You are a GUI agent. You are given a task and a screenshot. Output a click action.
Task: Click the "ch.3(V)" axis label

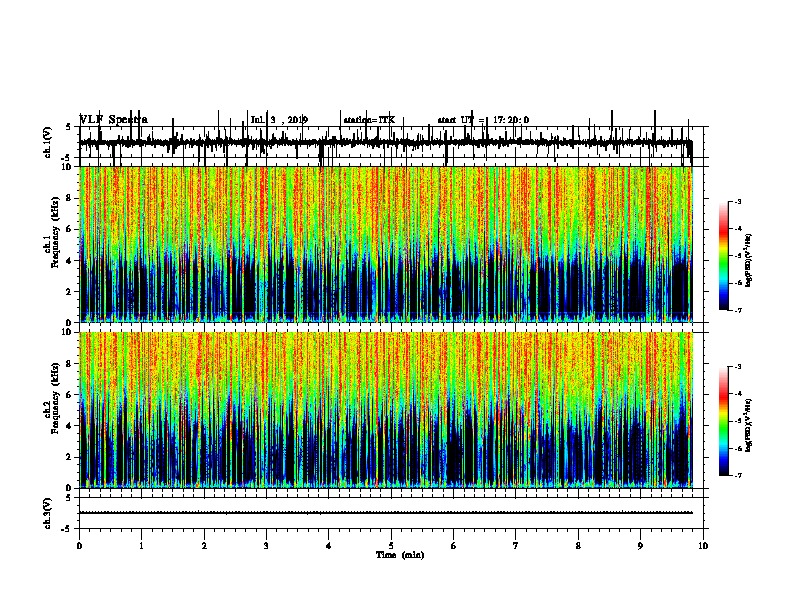tap(47, 513)
